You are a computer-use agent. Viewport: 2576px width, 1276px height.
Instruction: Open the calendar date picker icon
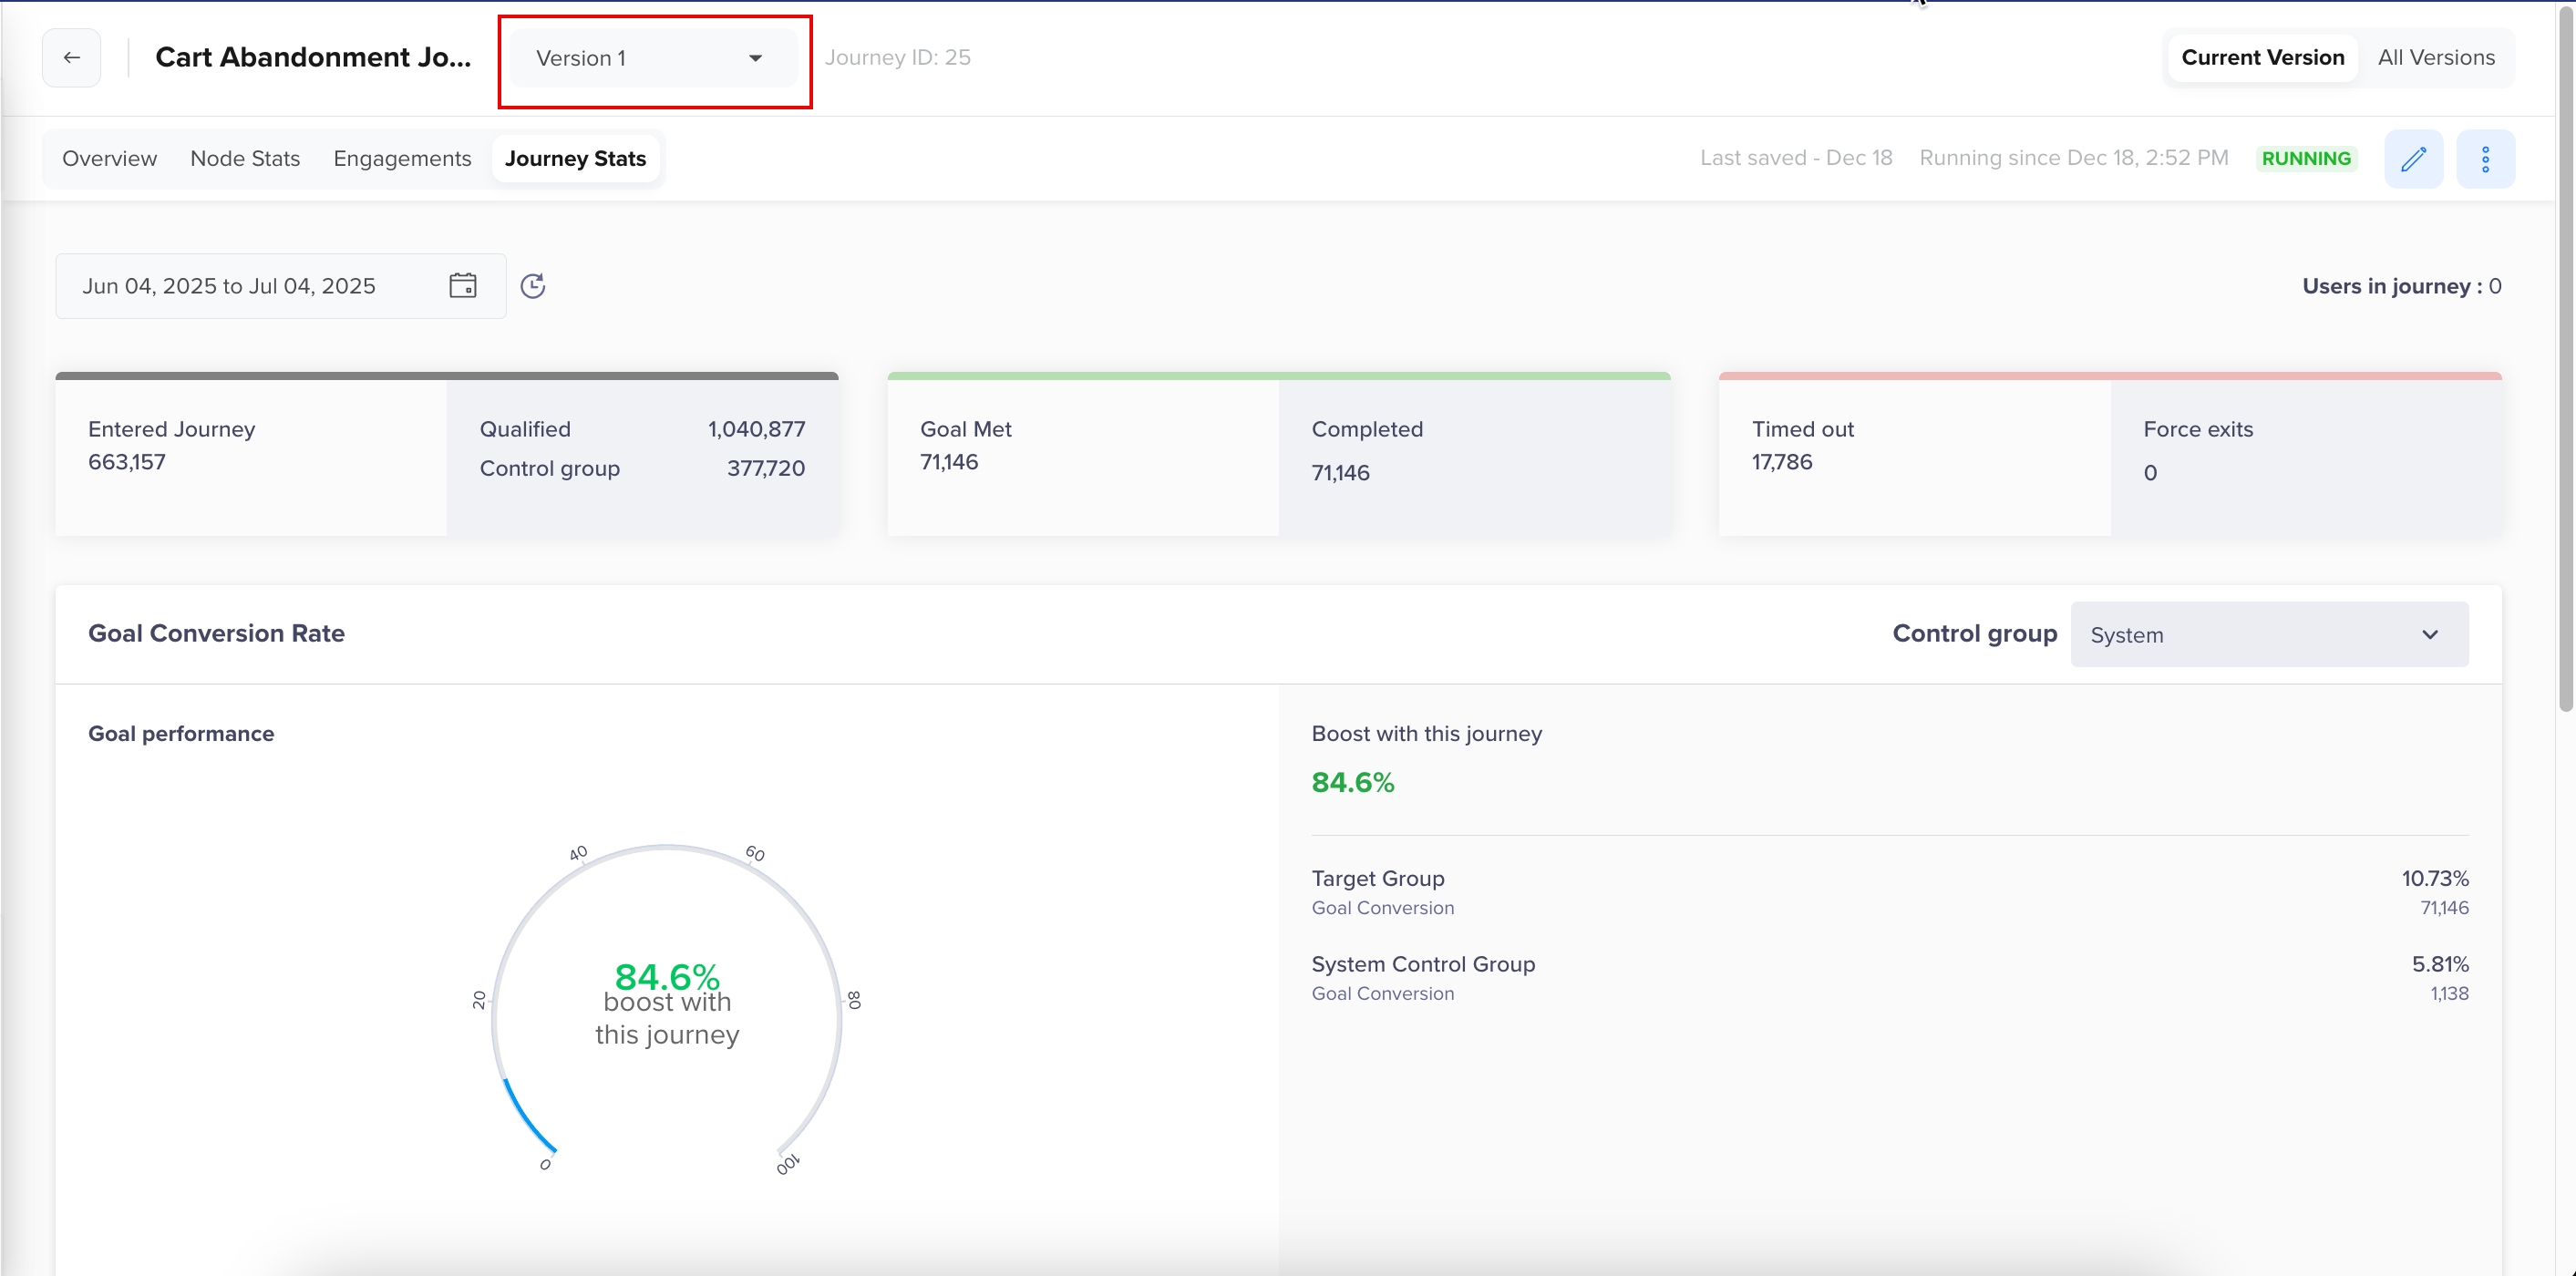pos(463,286)
